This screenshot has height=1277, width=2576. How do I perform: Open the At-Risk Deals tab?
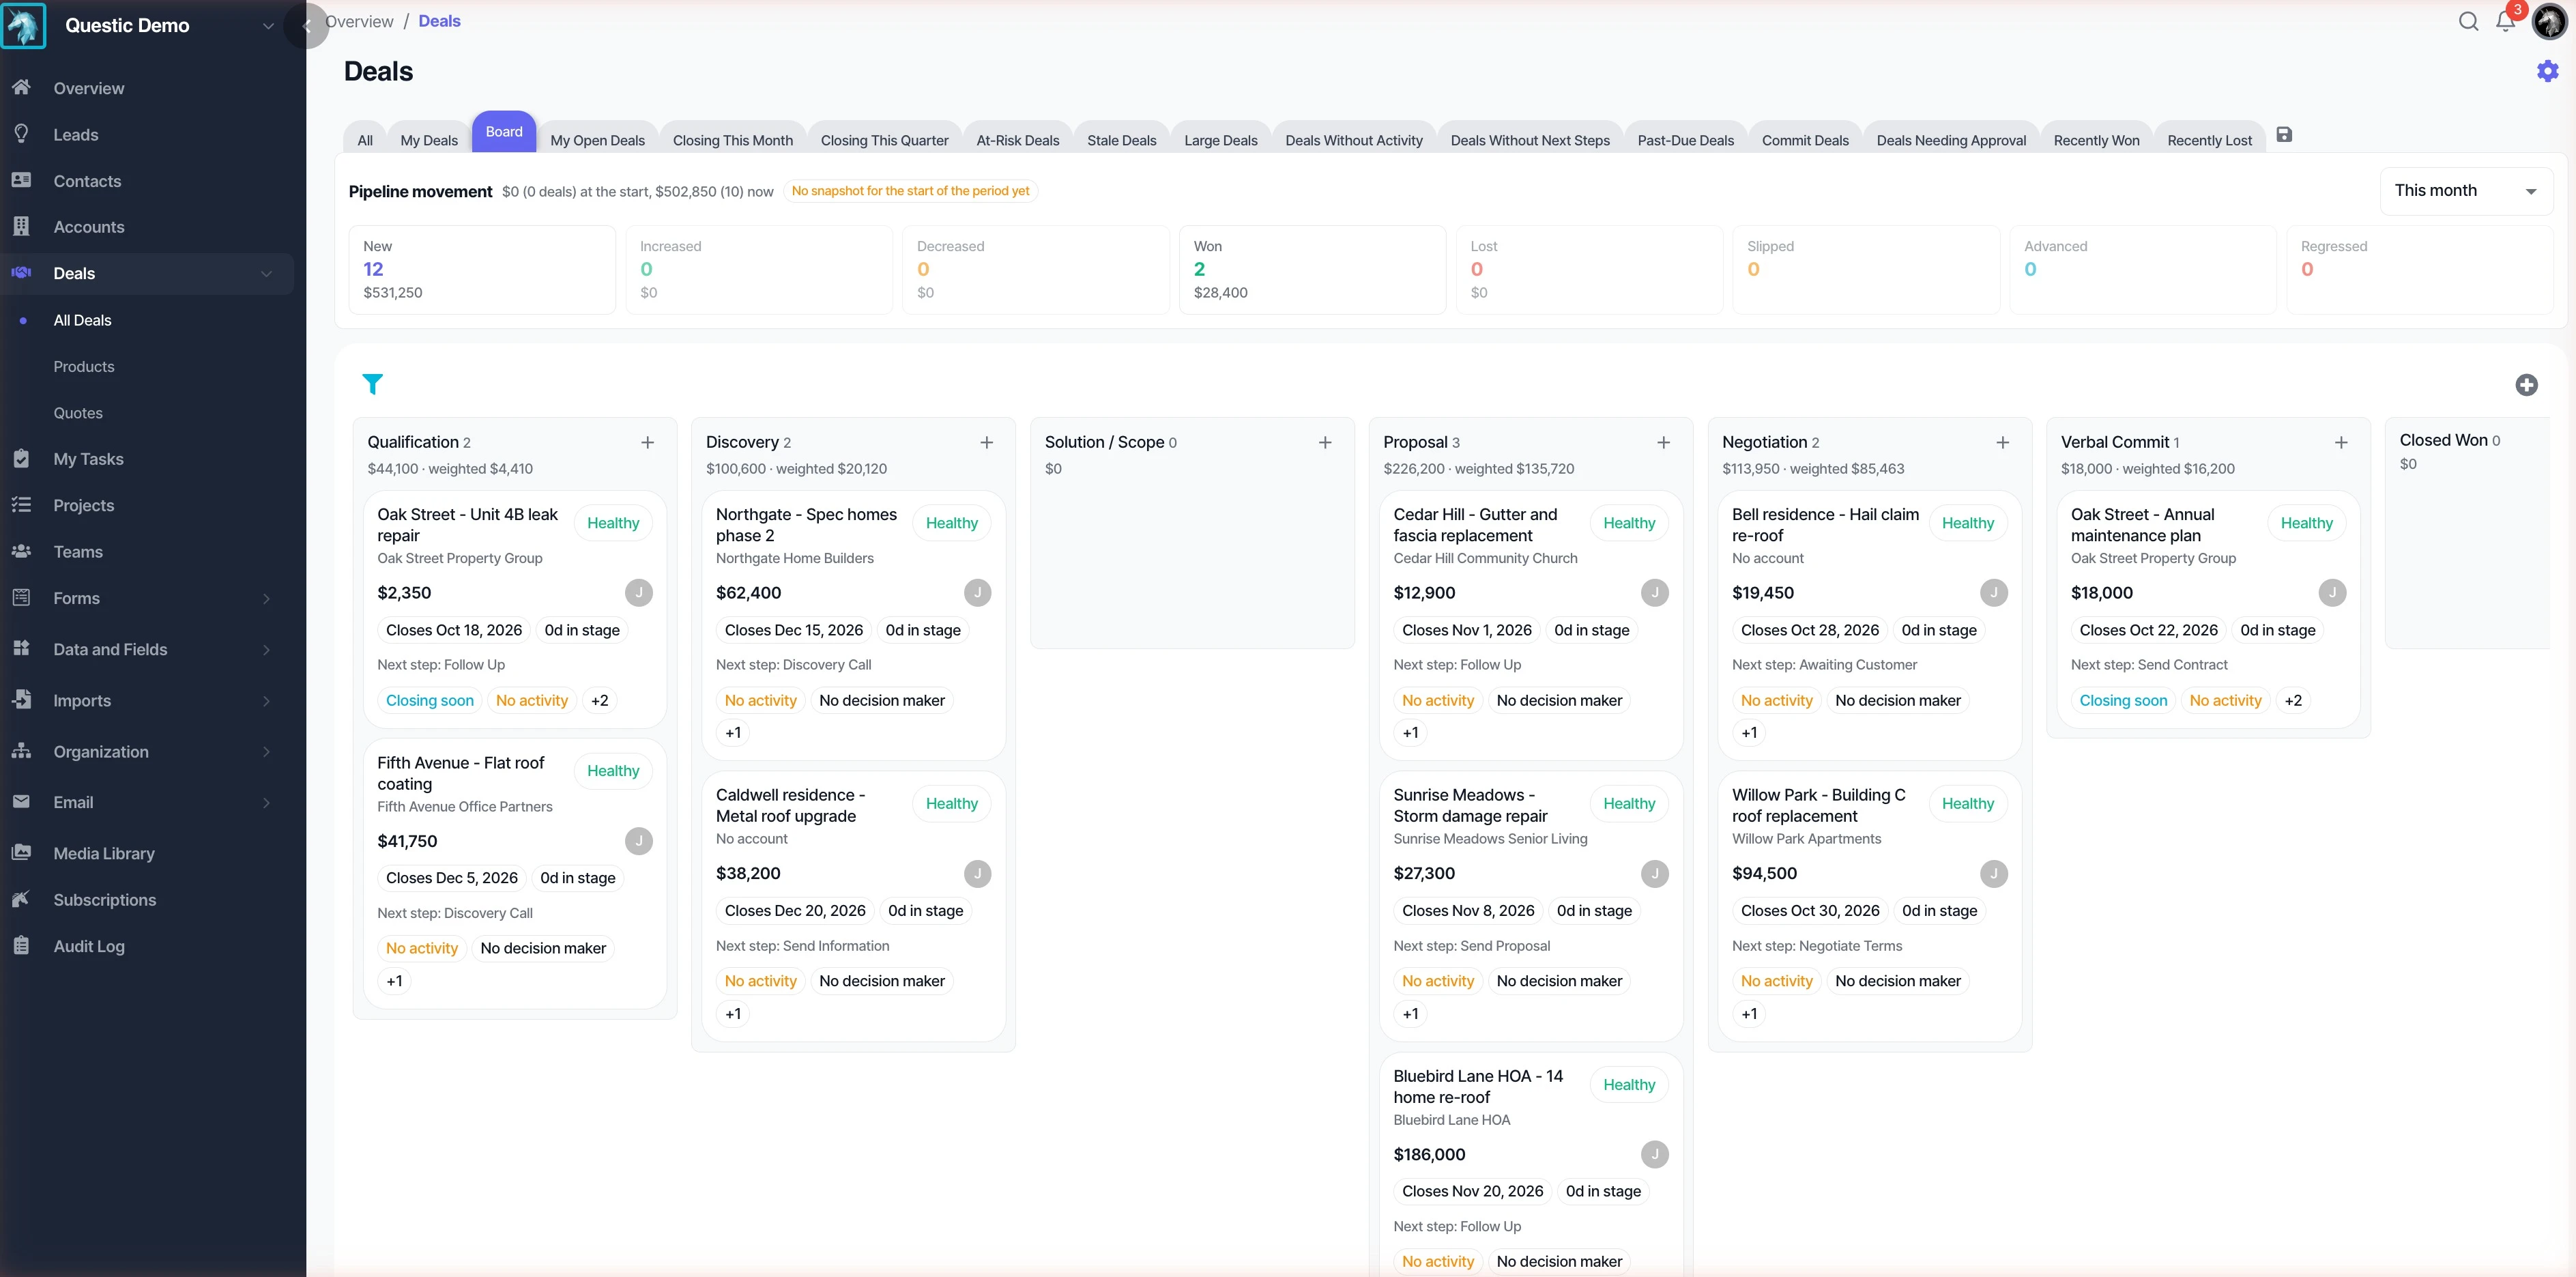pyautogui.click(x=1018, y=140)
